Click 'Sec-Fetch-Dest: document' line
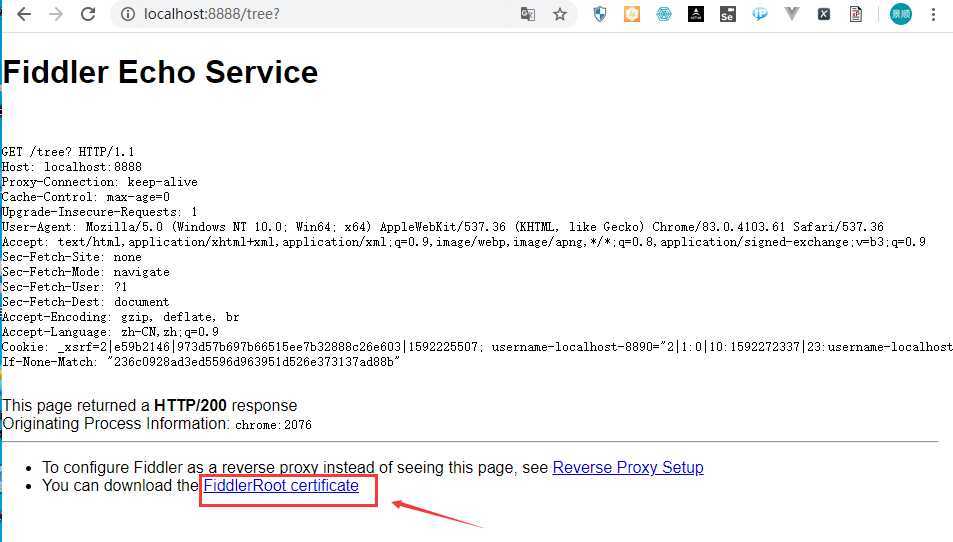The width and height of the screenshot is (953, 542). pos(86,302)
